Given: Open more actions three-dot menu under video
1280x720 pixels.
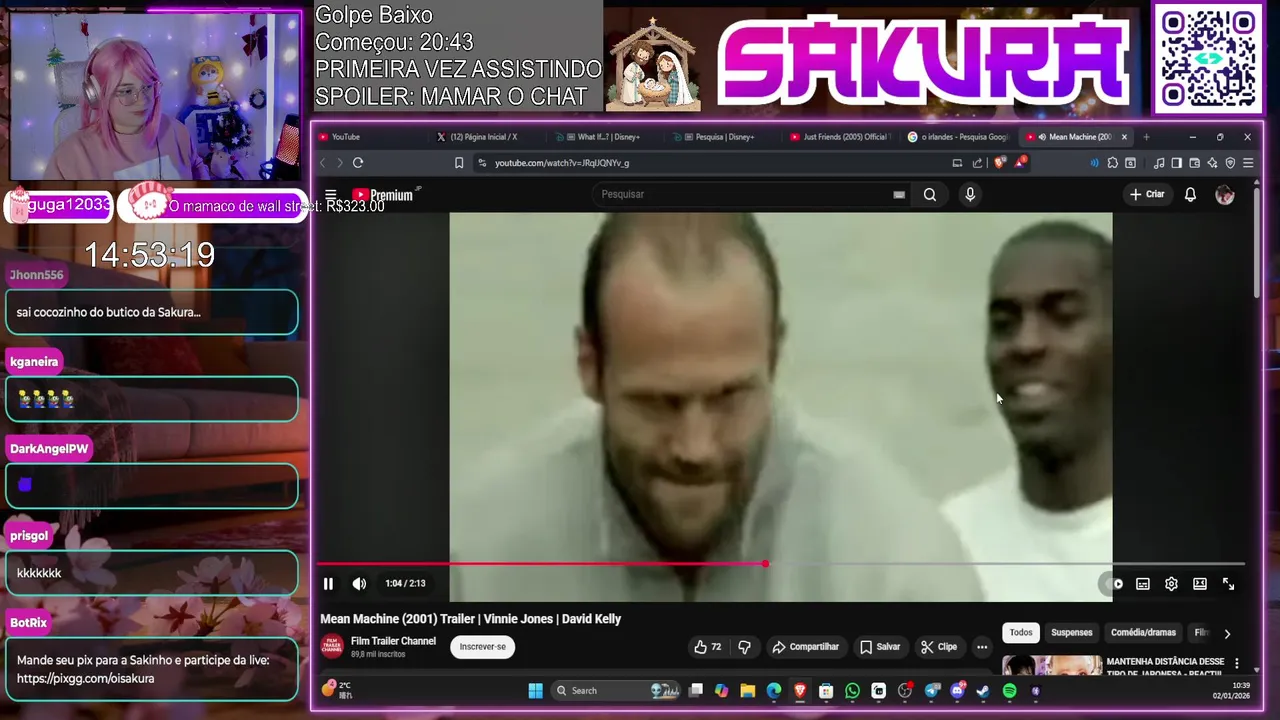Looking at the screenshot, I should pos(982,647).
